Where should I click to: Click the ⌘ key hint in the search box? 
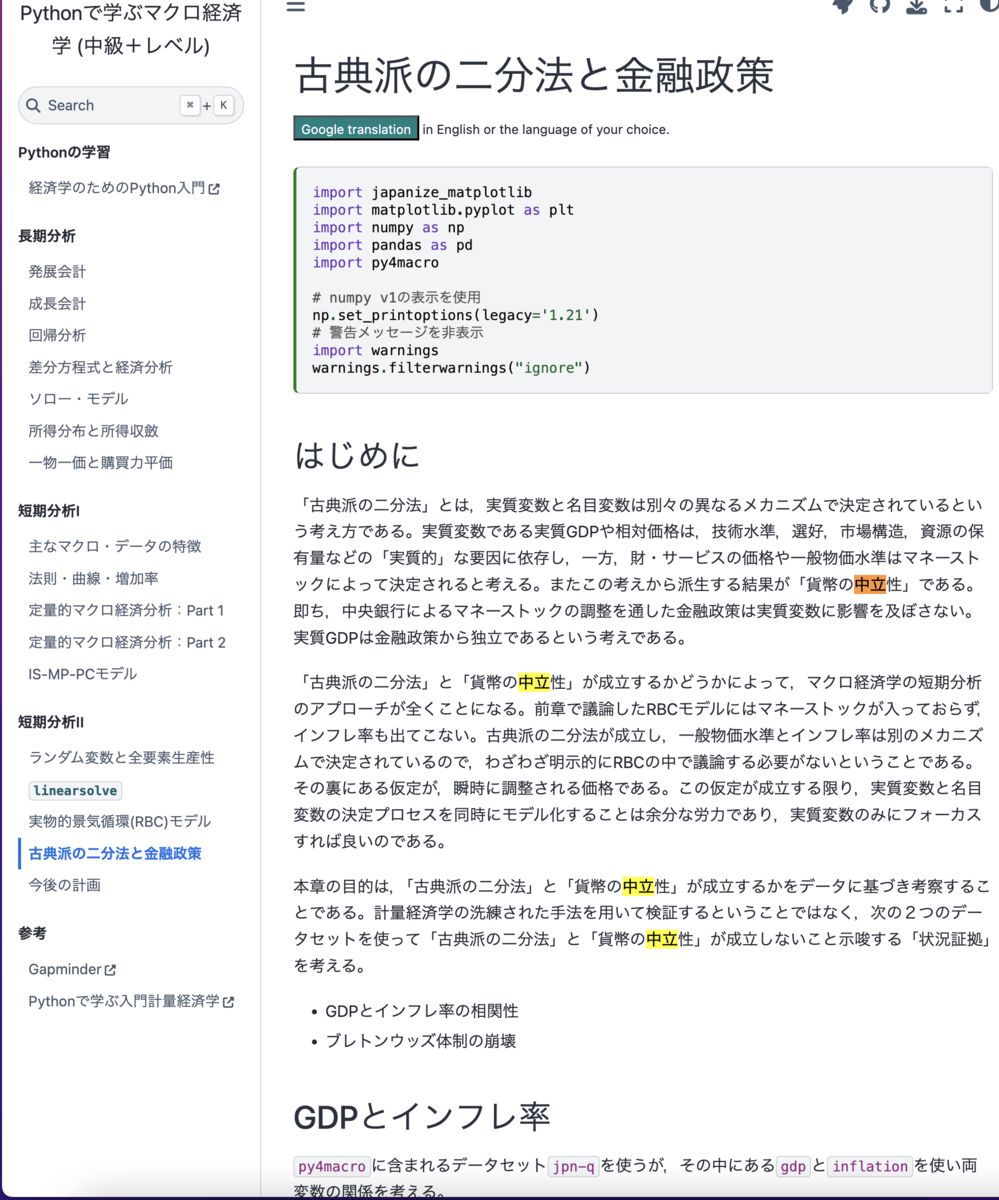point(190,105)
